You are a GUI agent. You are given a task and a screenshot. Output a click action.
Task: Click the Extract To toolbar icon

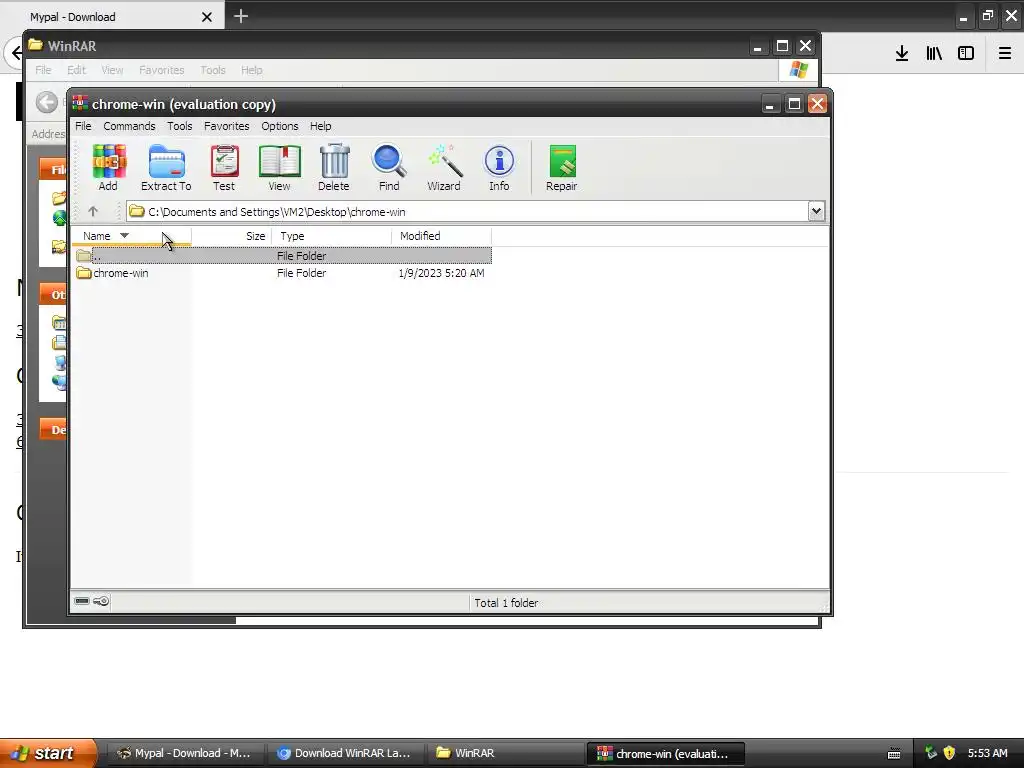pos(166,168)
